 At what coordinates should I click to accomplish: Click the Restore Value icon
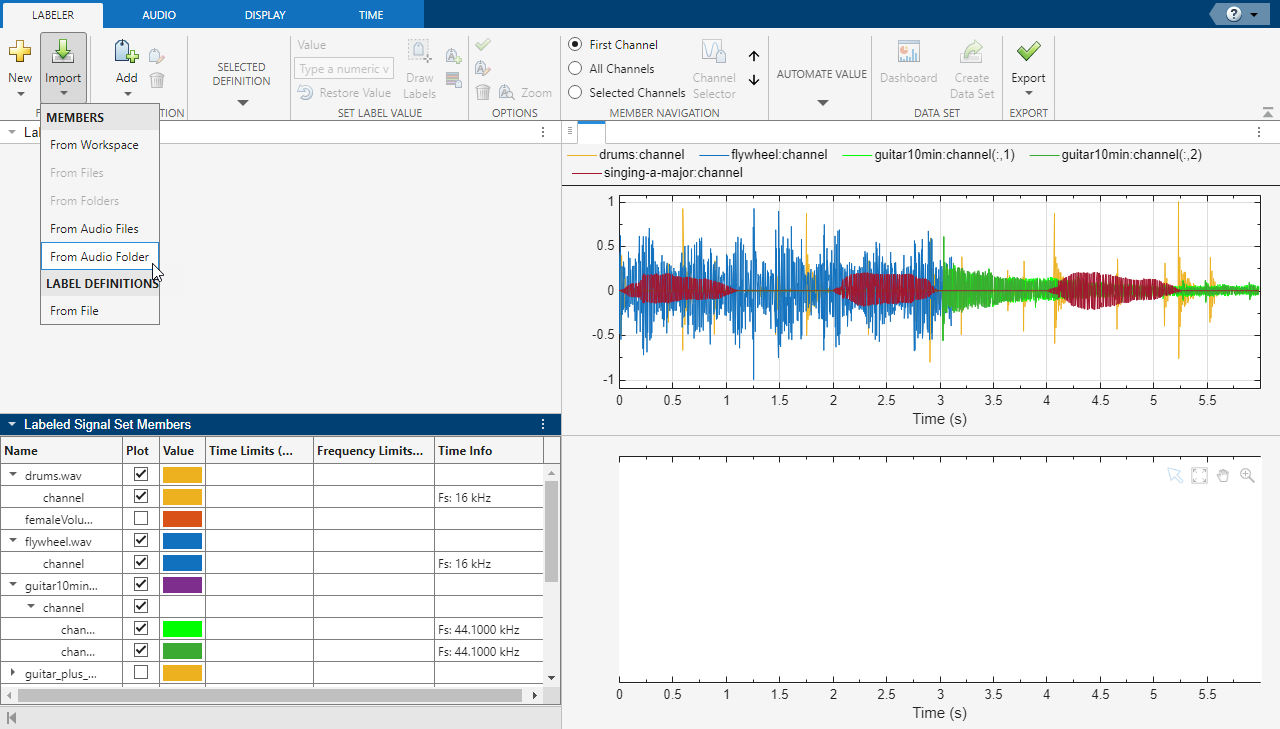[306, 92]
